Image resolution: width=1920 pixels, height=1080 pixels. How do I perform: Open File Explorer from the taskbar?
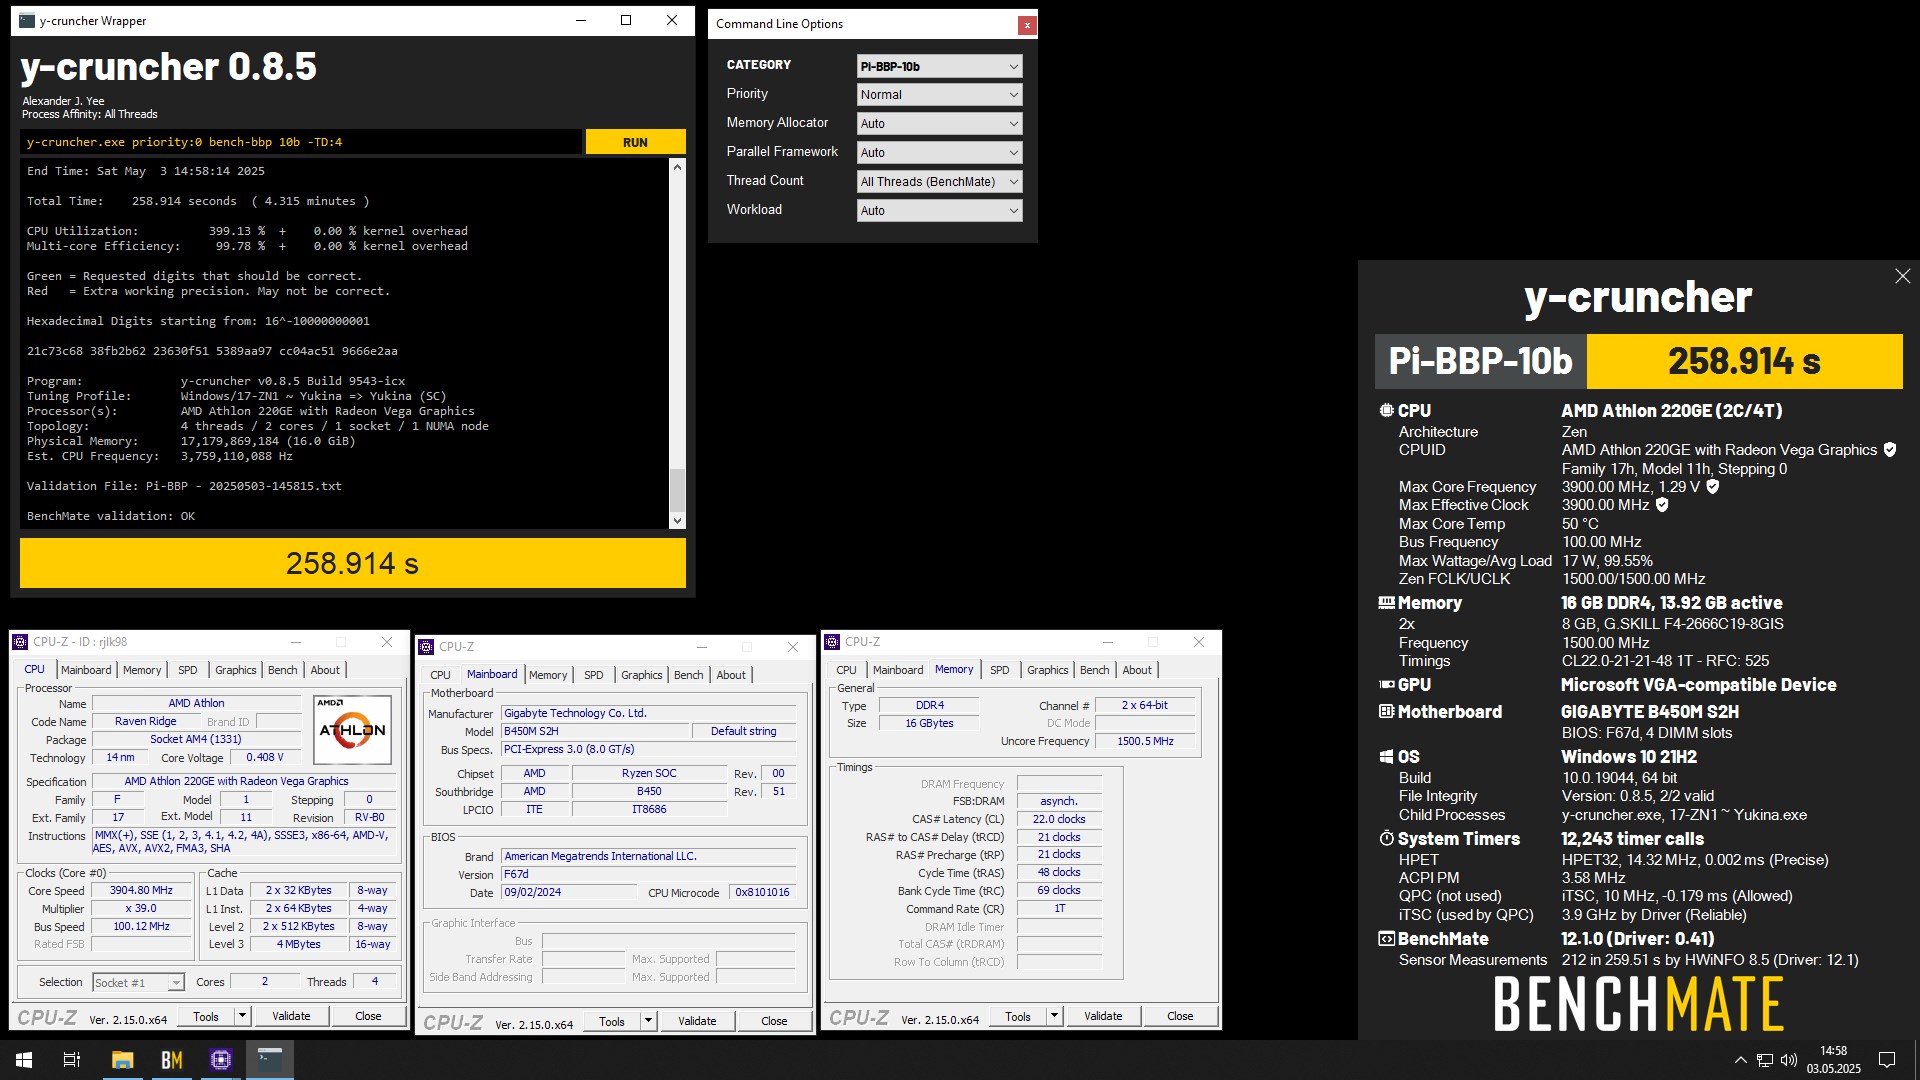pos(122,1060)
